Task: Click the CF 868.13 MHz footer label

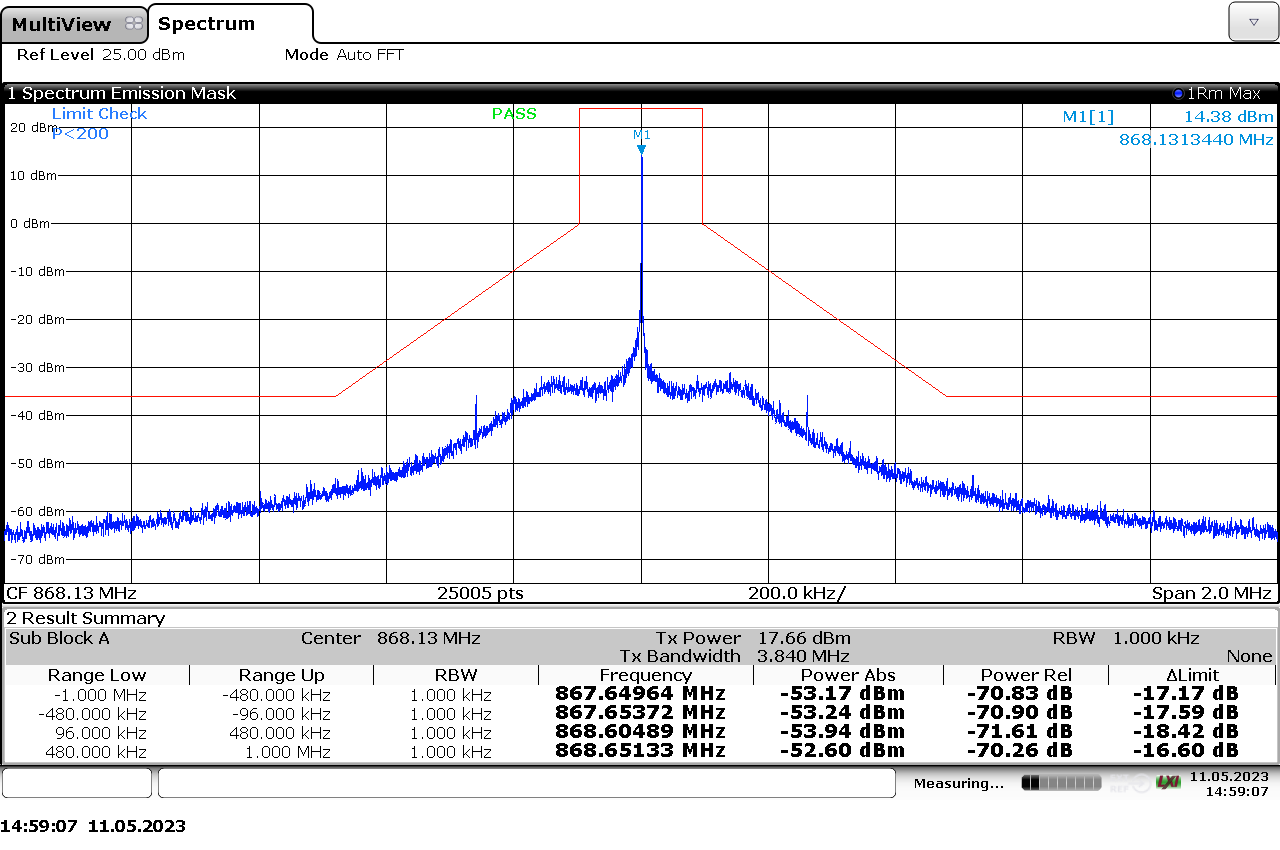Action: tap(72, 593)
